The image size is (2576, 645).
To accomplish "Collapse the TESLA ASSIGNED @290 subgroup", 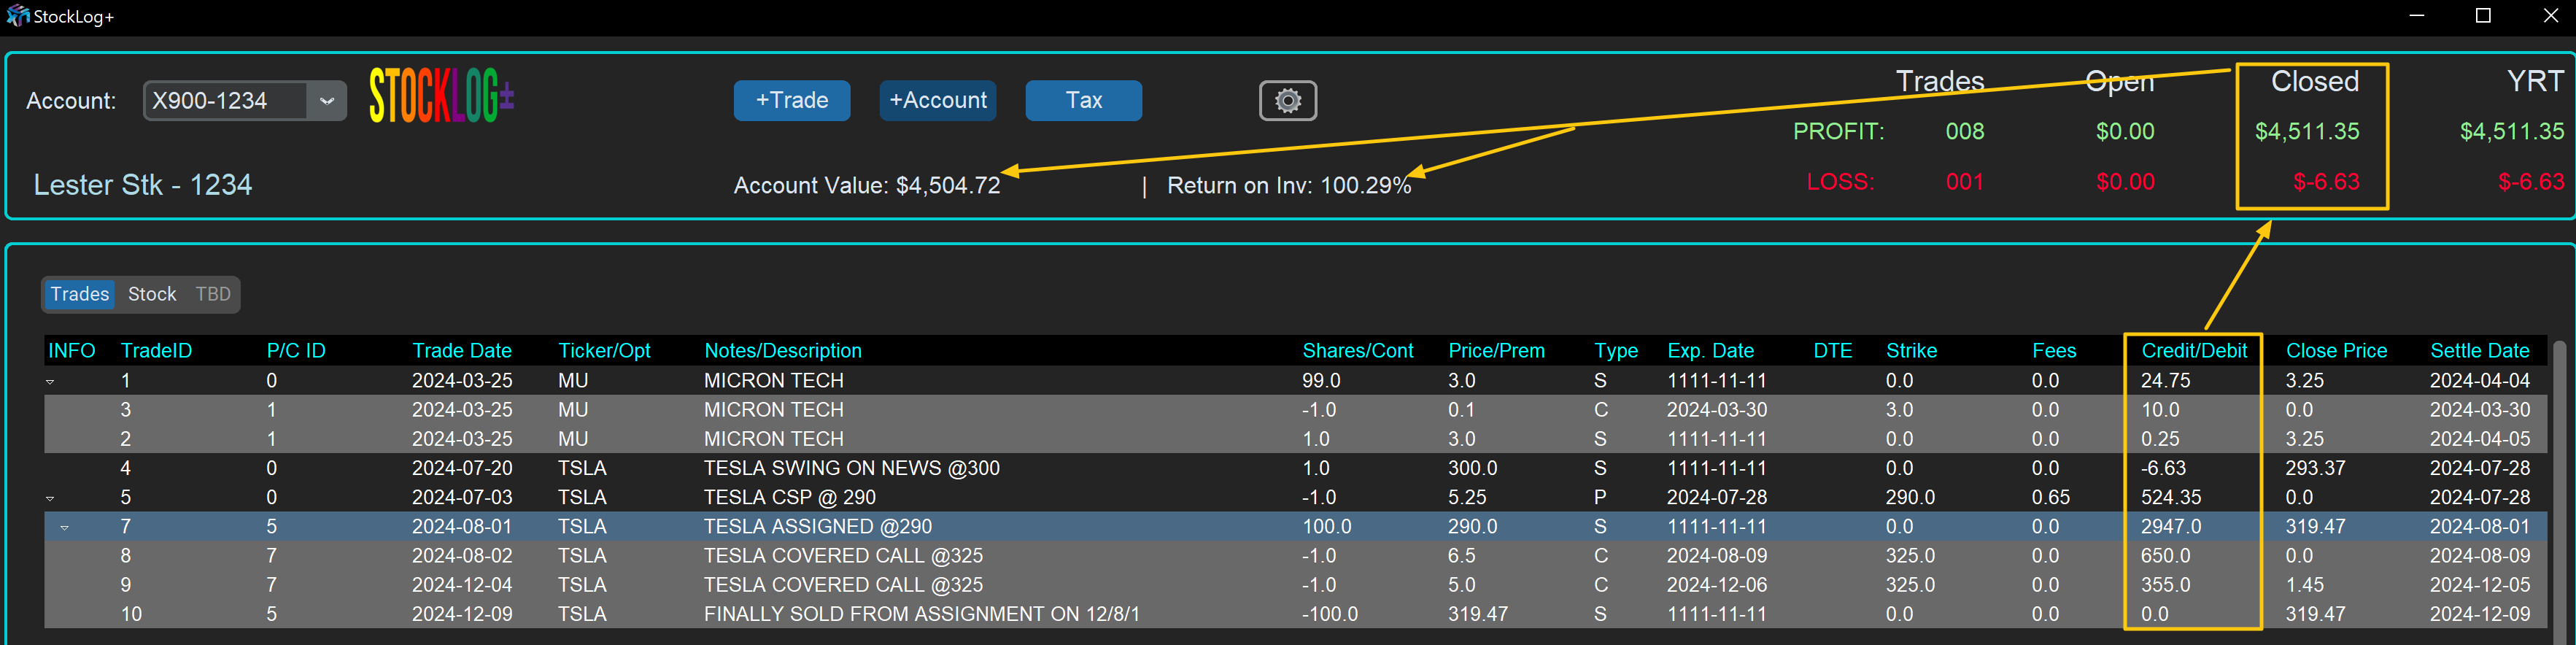I will (65, 527).
